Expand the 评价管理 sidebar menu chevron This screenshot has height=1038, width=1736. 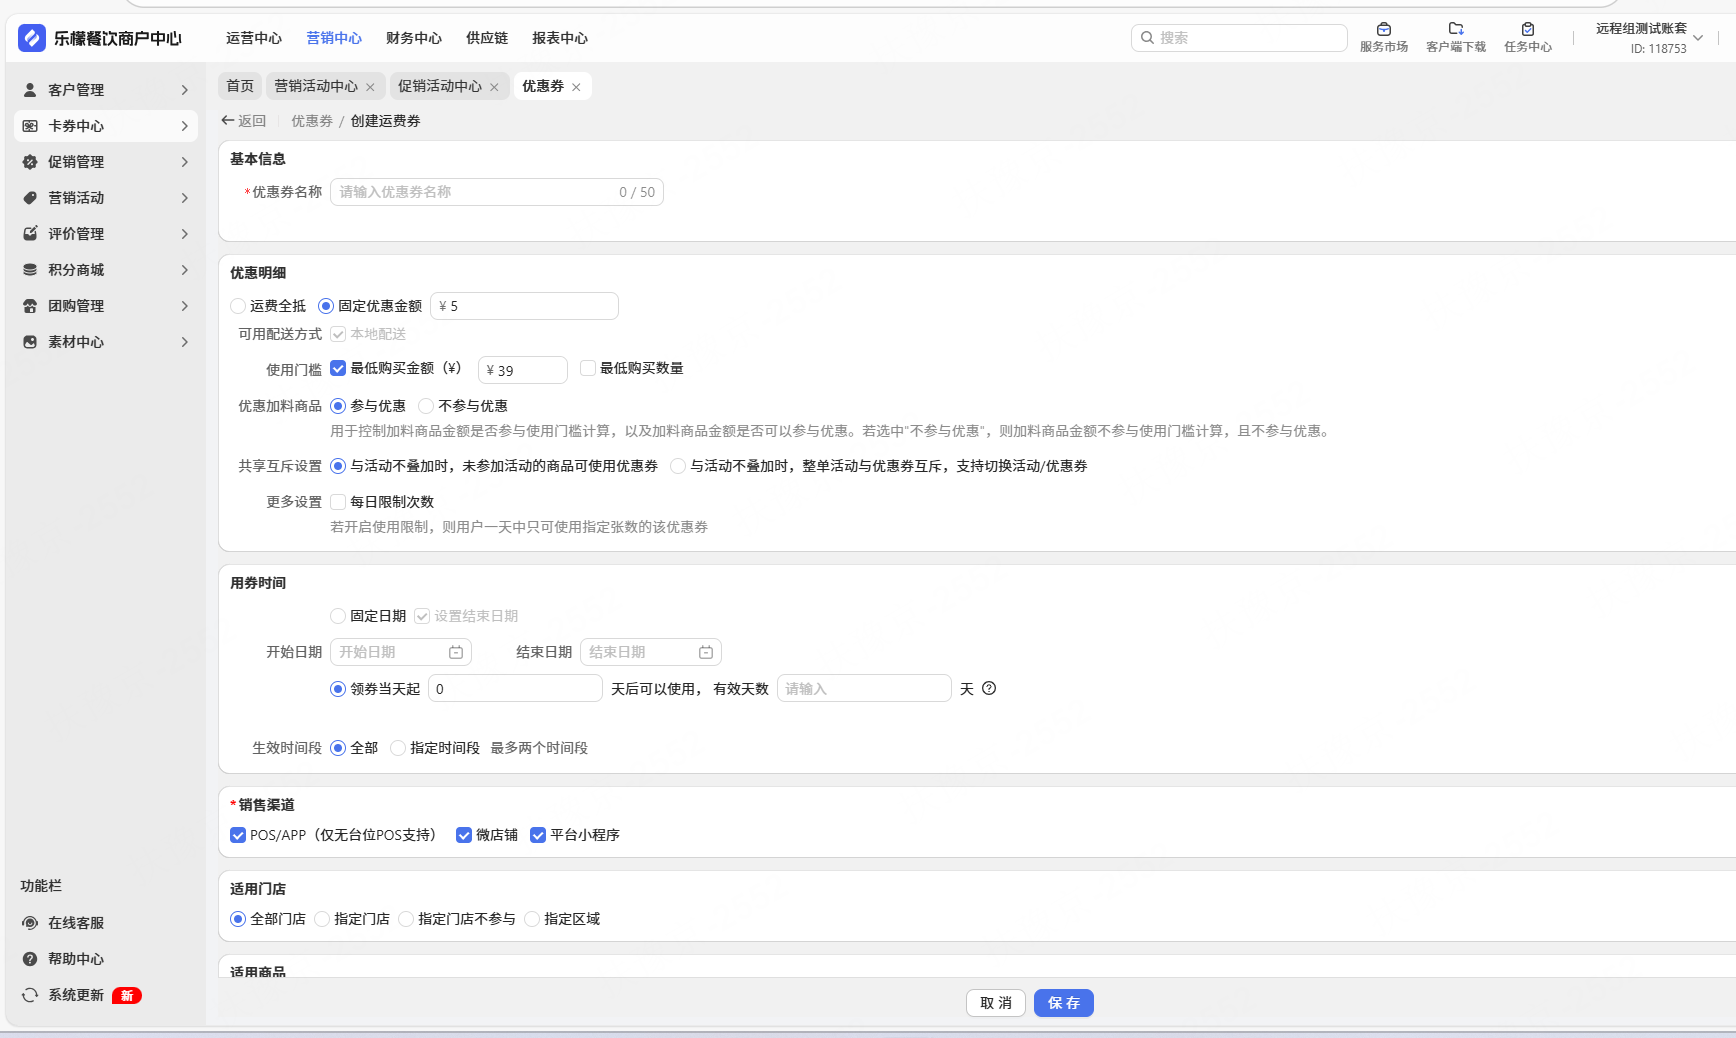(x=185, y=234)
